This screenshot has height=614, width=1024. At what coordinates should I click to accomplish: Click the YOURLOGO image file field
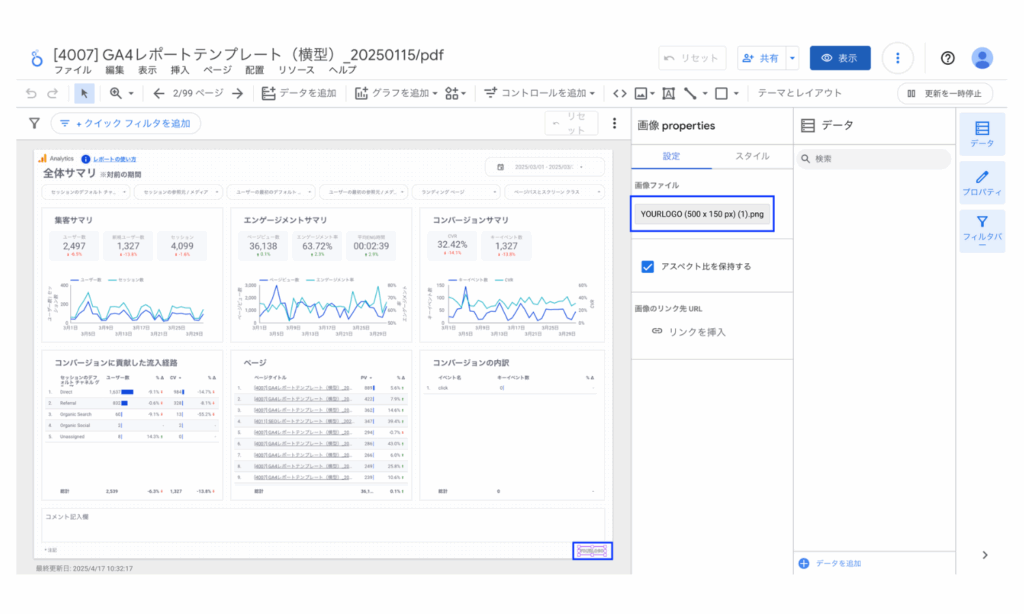tap(702, 214)
